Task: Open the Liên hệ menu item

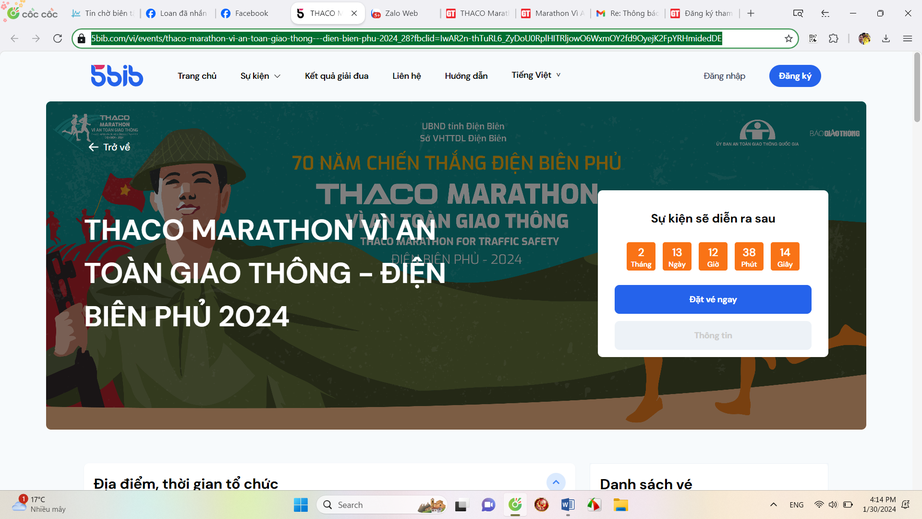Action: click(x=406, y=76)
